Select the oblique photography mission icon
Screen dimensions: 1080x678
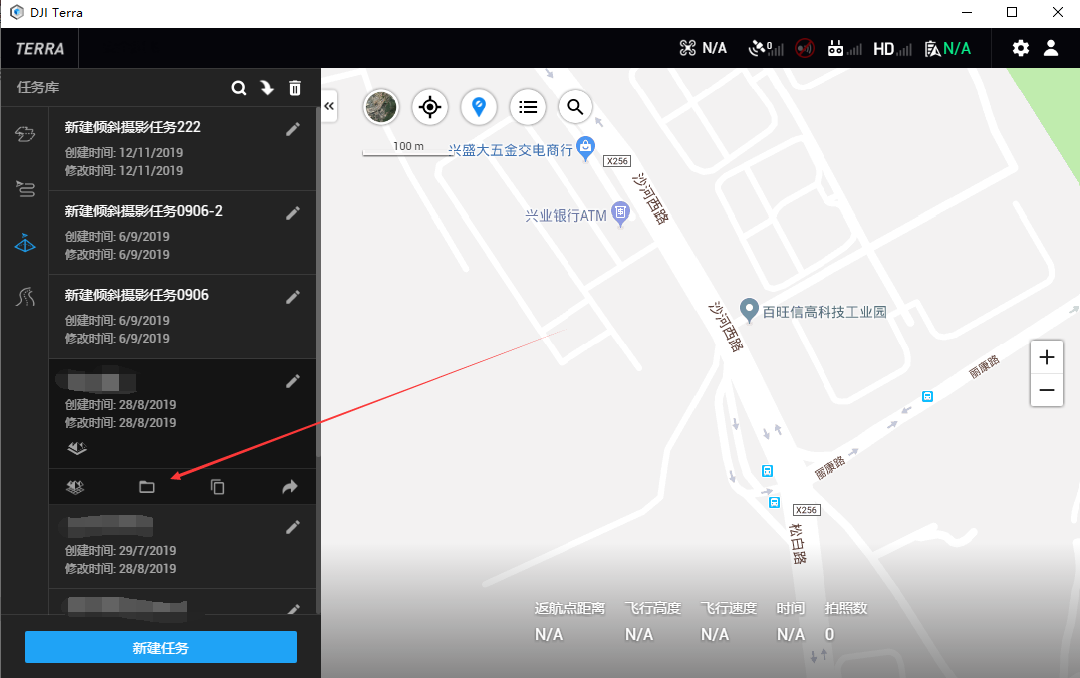(x=25, y=242)
